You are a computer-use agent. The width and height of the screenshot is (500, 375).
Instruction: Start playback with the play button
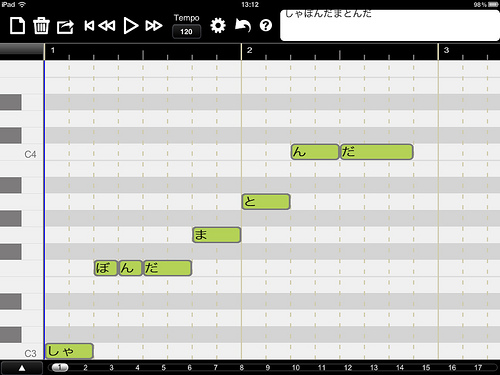[x=131, y=26]
